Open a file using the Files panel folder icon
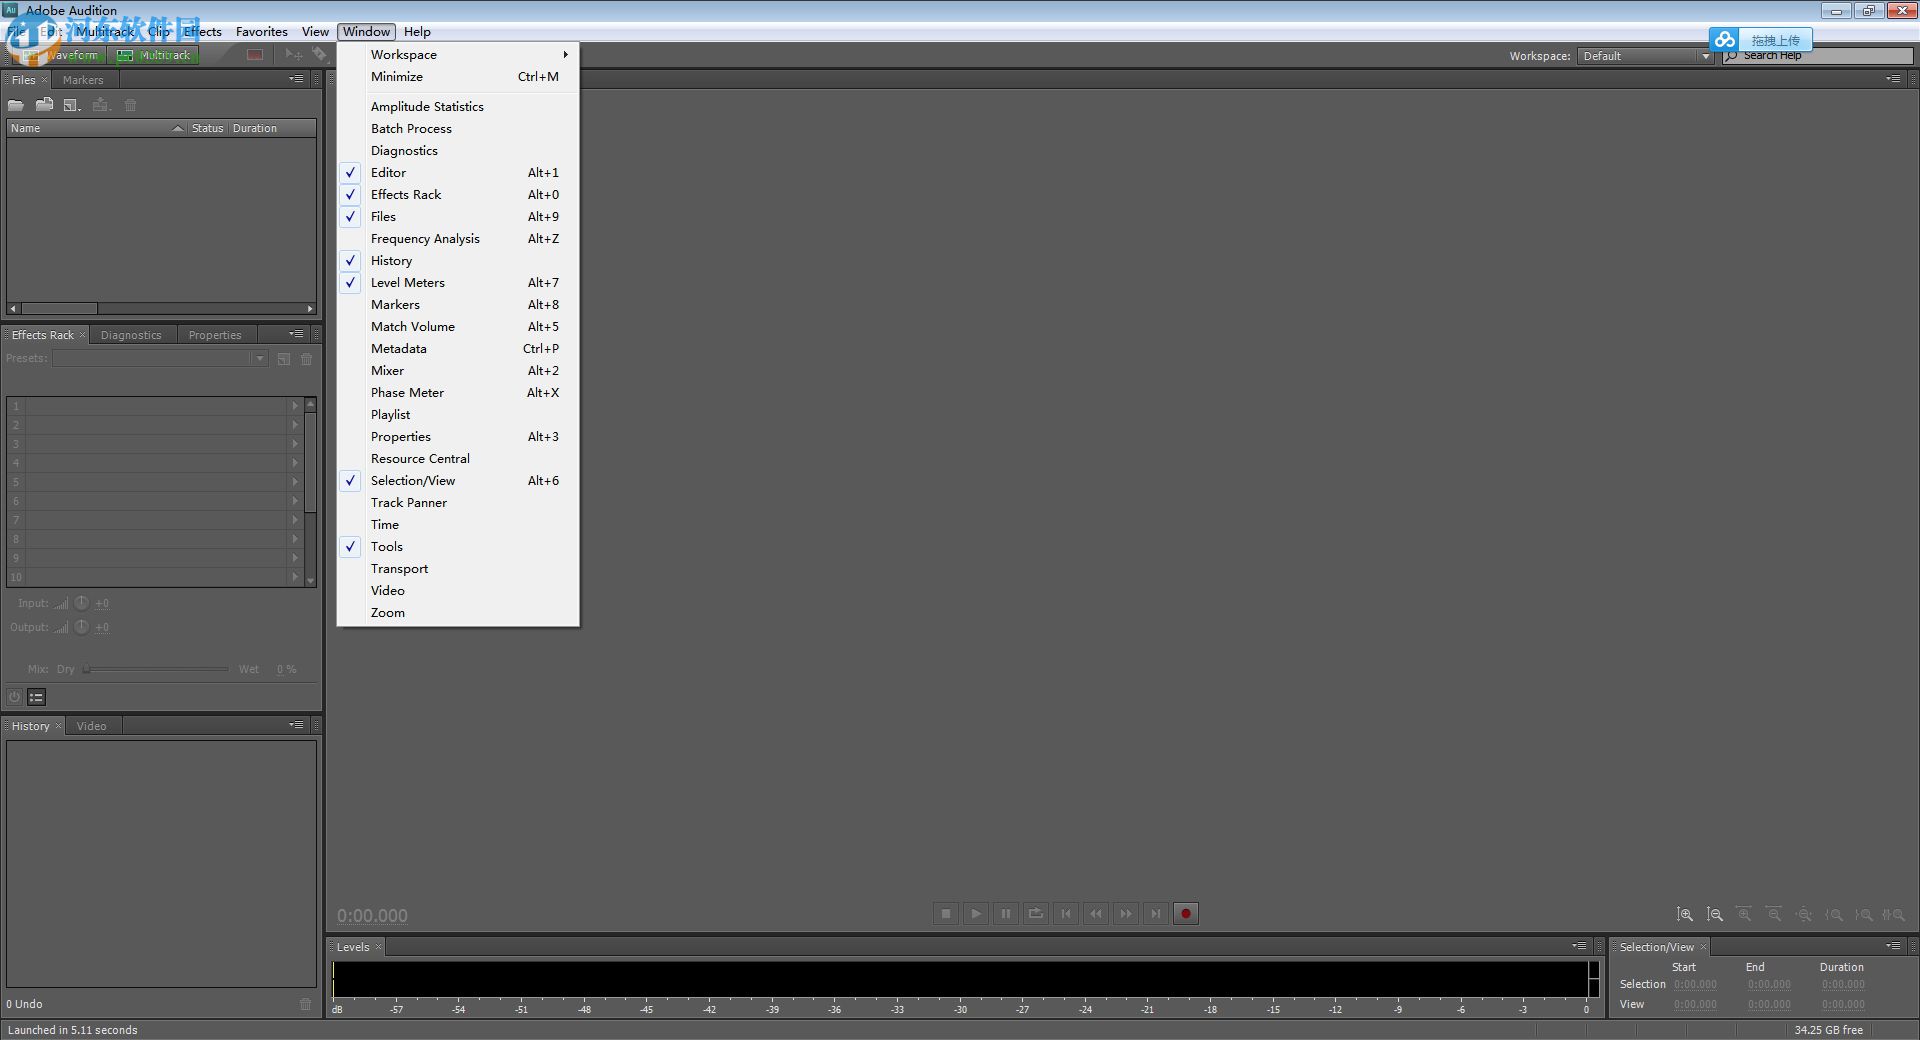Image resolution: width=1920 pixels, height=1040 pixels. (x=16, y=104)
